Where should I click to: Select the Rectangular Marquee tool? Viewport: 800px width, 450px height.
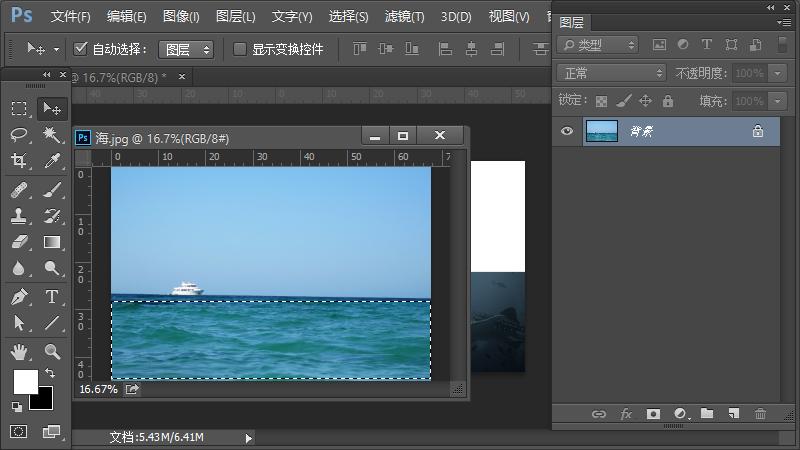click(x=19, y=109)
